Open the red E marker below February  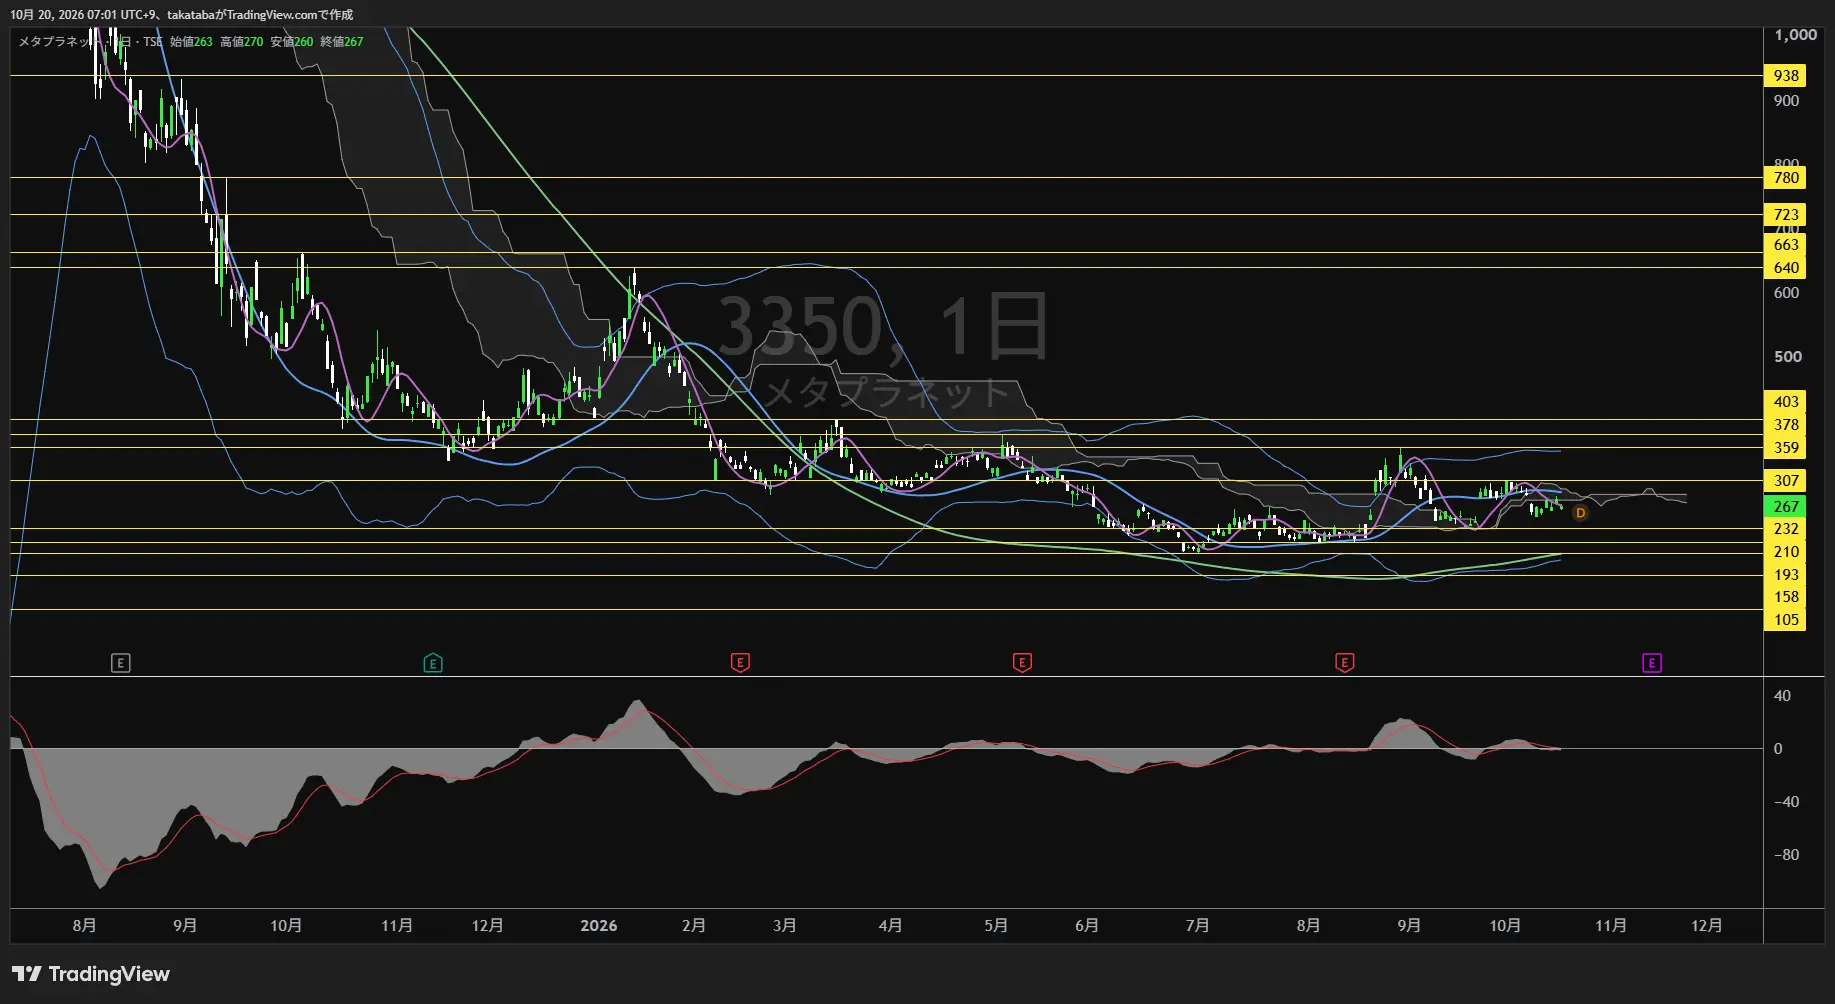coord(740,663)
